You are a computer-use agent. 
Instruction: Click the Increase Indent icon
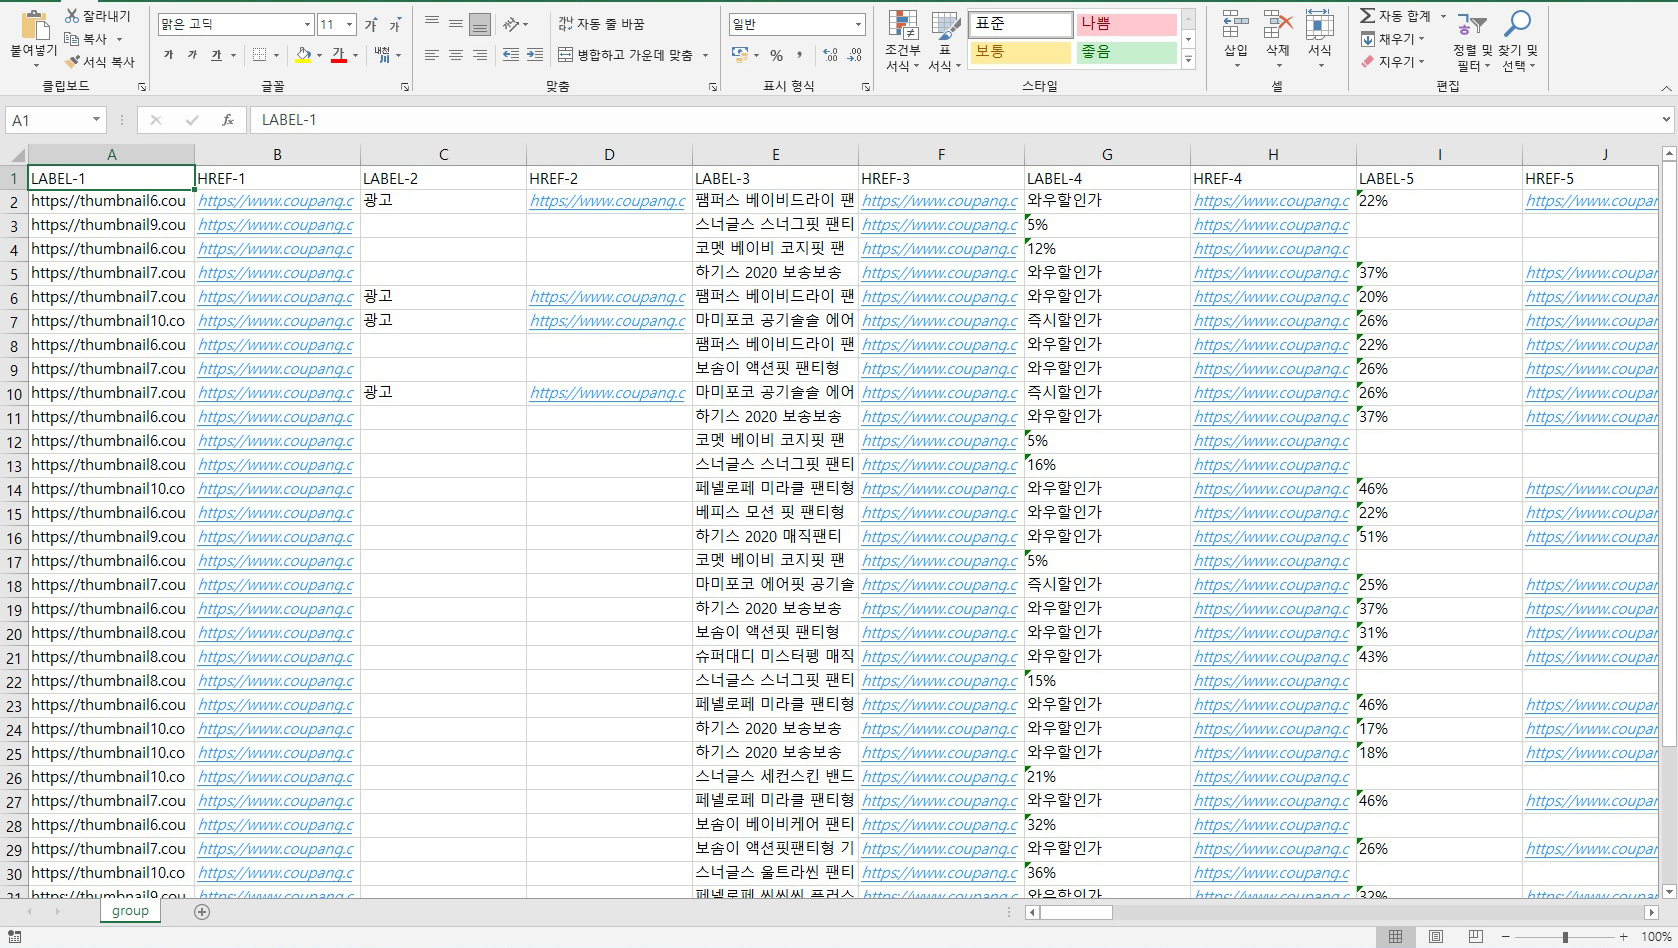pos(535,55)
